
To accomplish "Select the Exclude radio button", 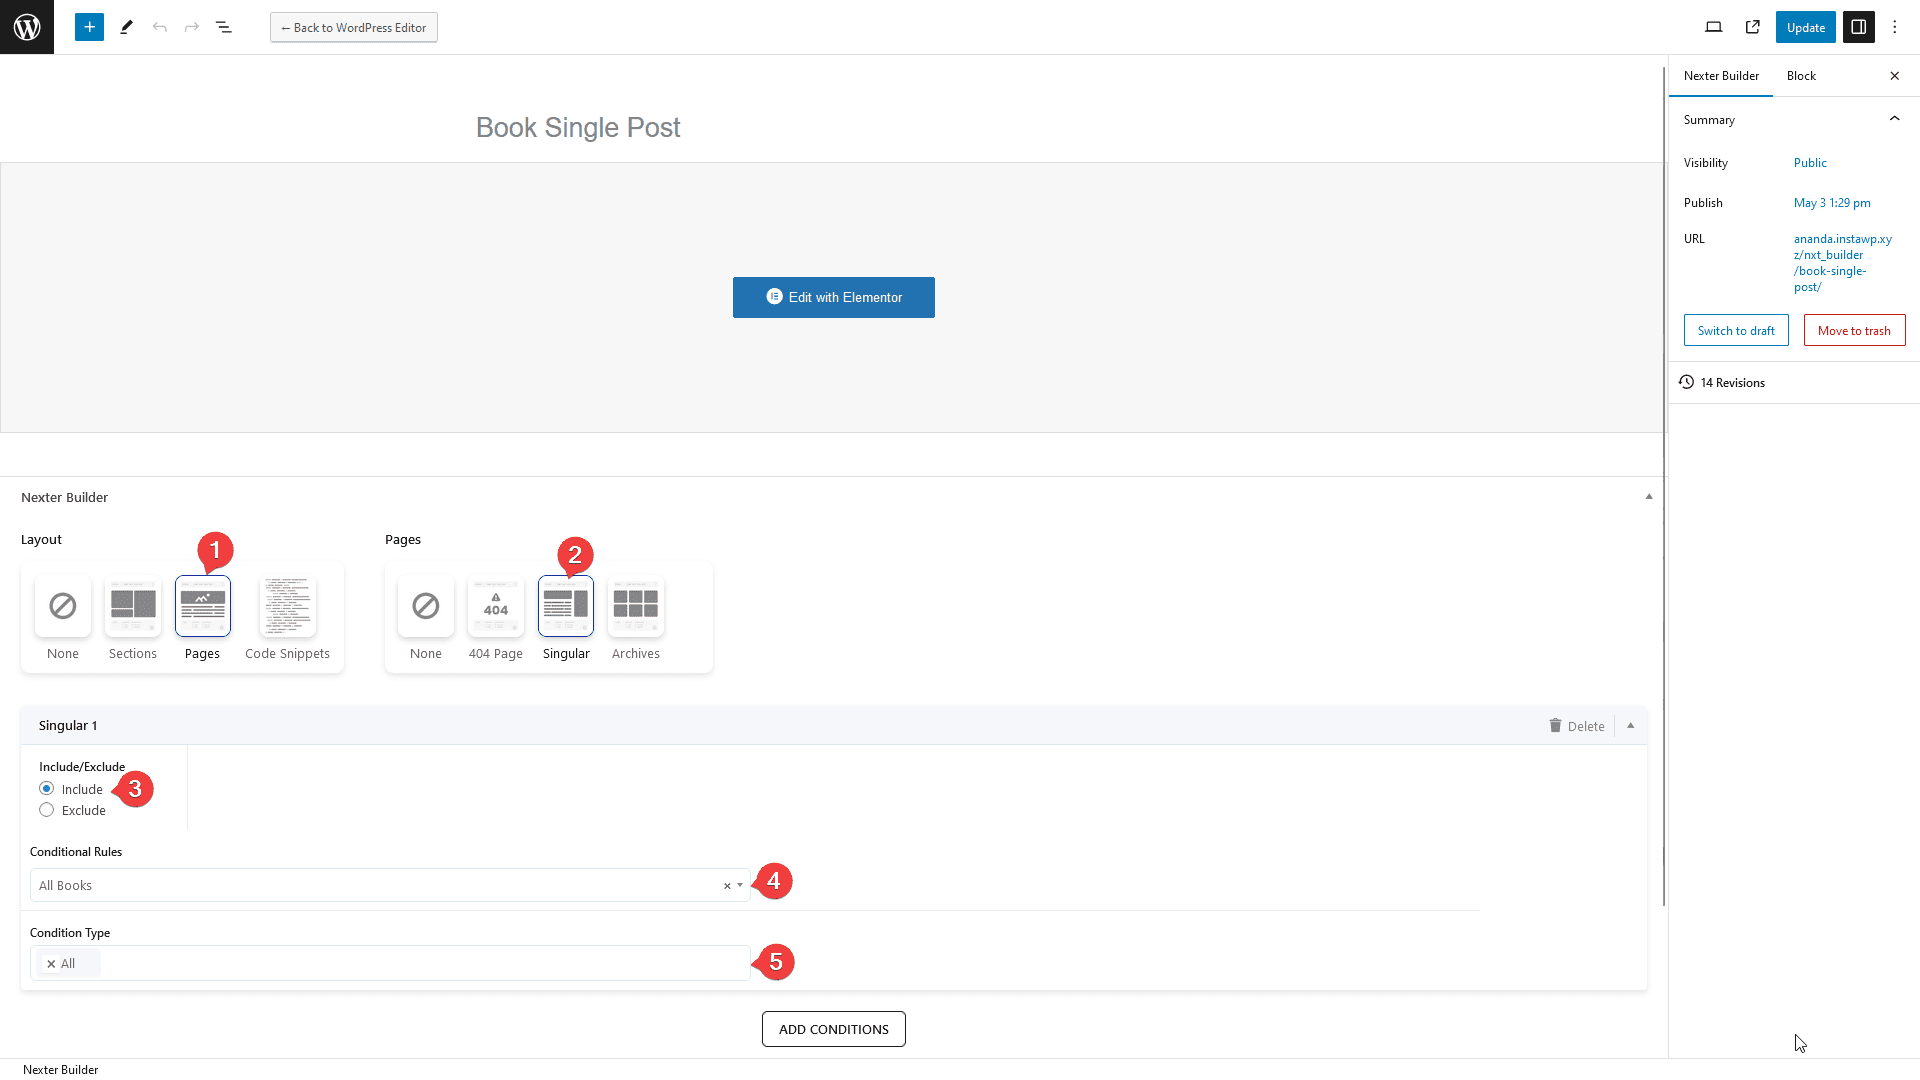I will [x=46, y=808].
